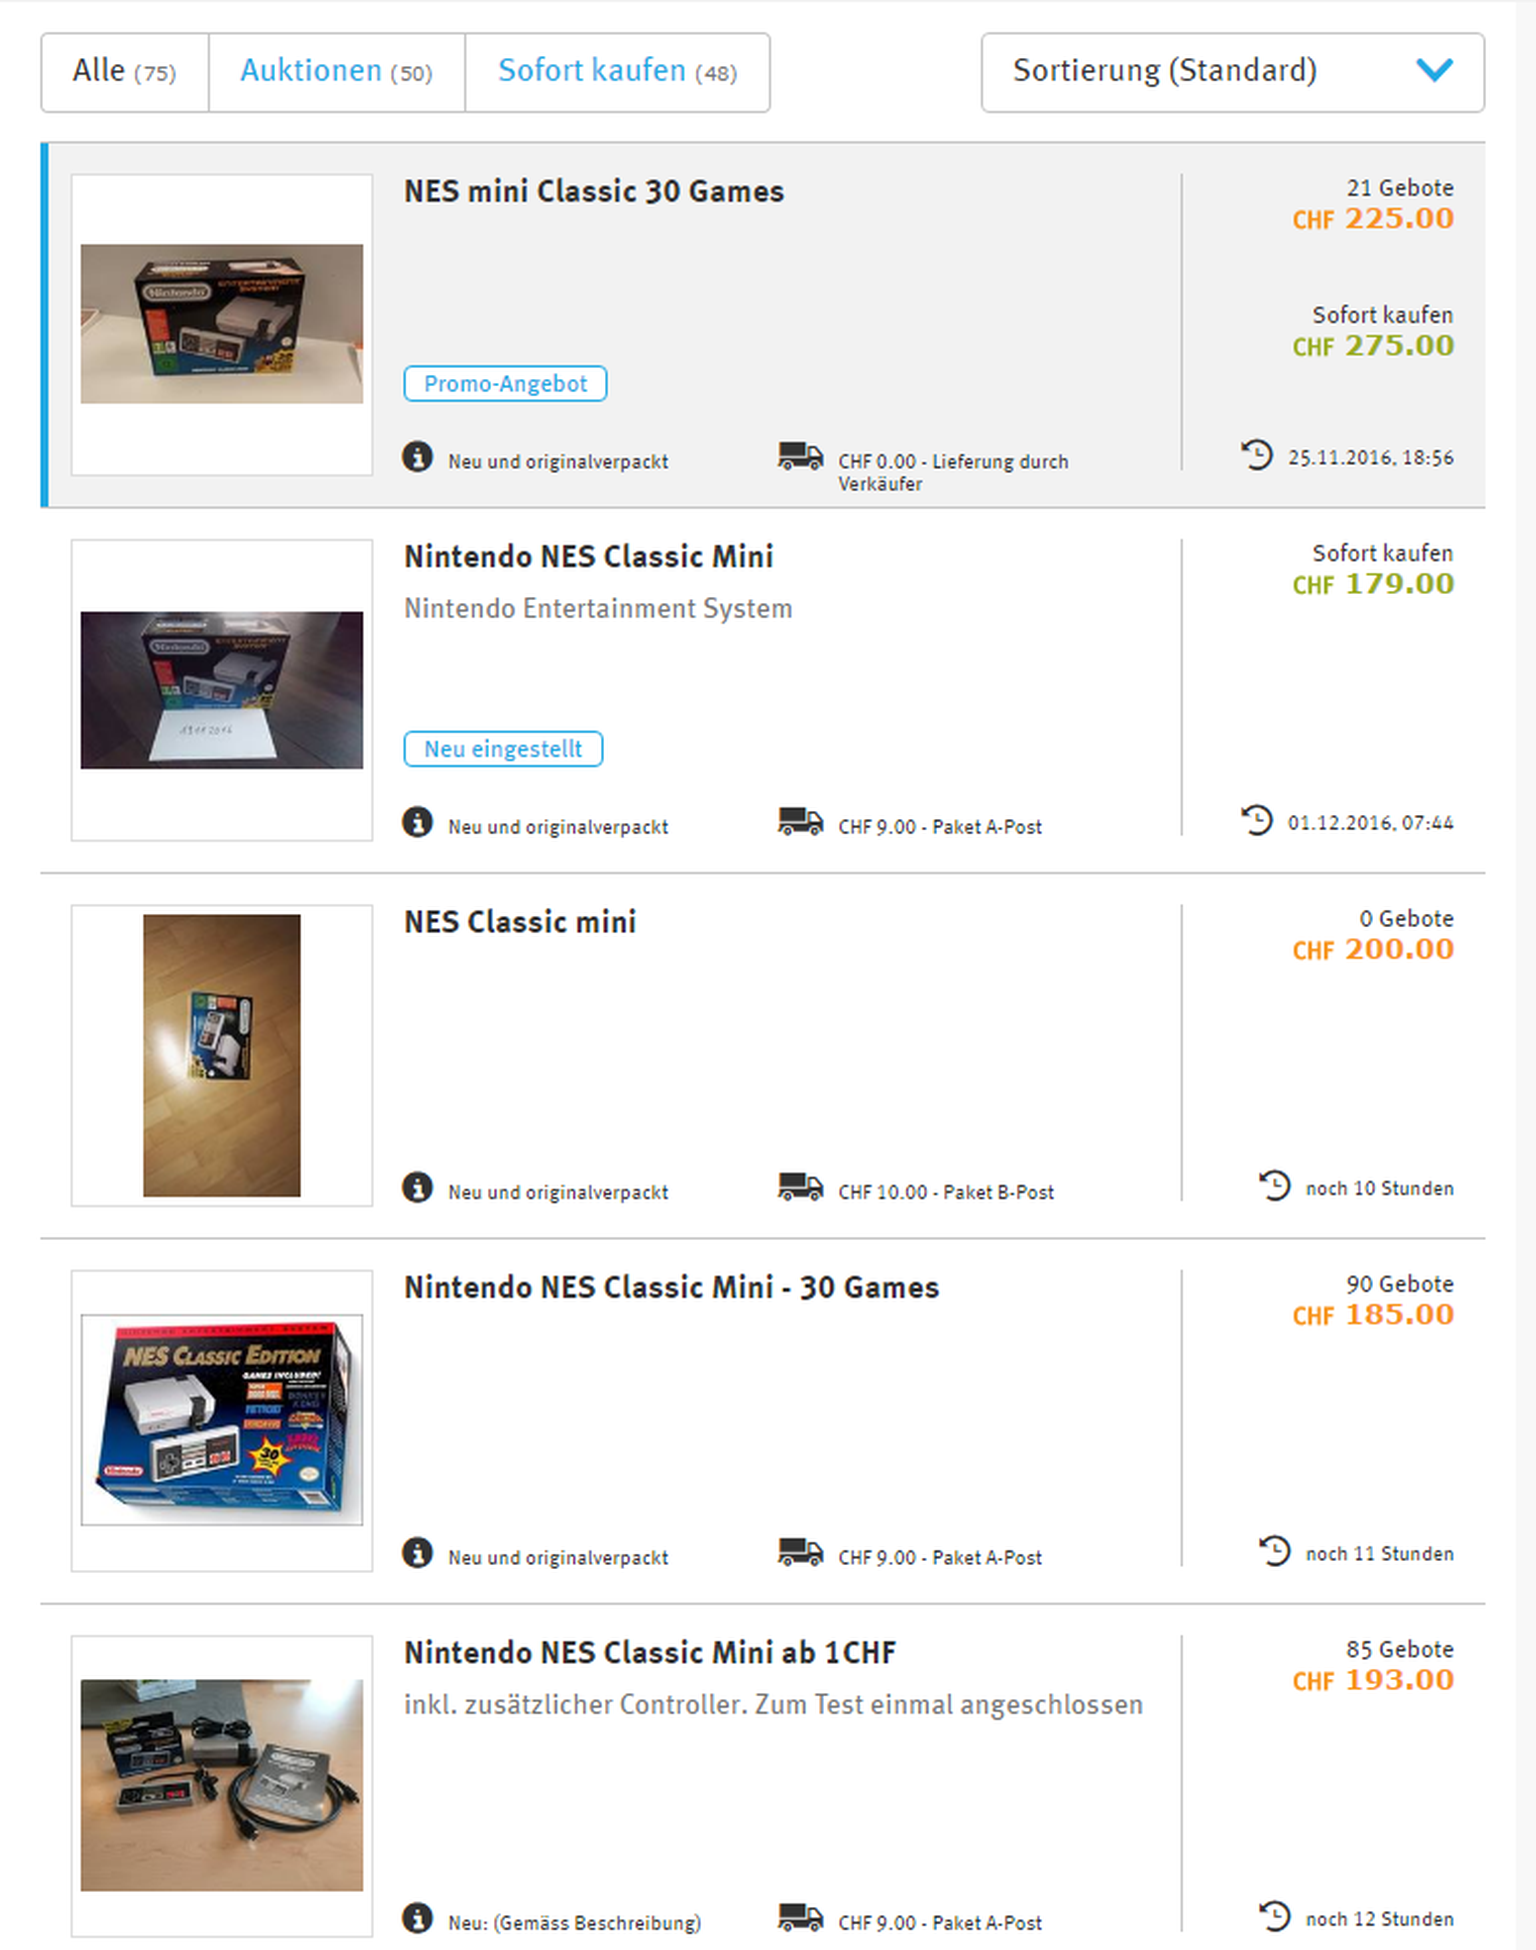The width and height of the screenshot is (1536, 1950).
Task: Click clock icon next to noch 11 Stunden
Action: (x=1275, y=1551)
